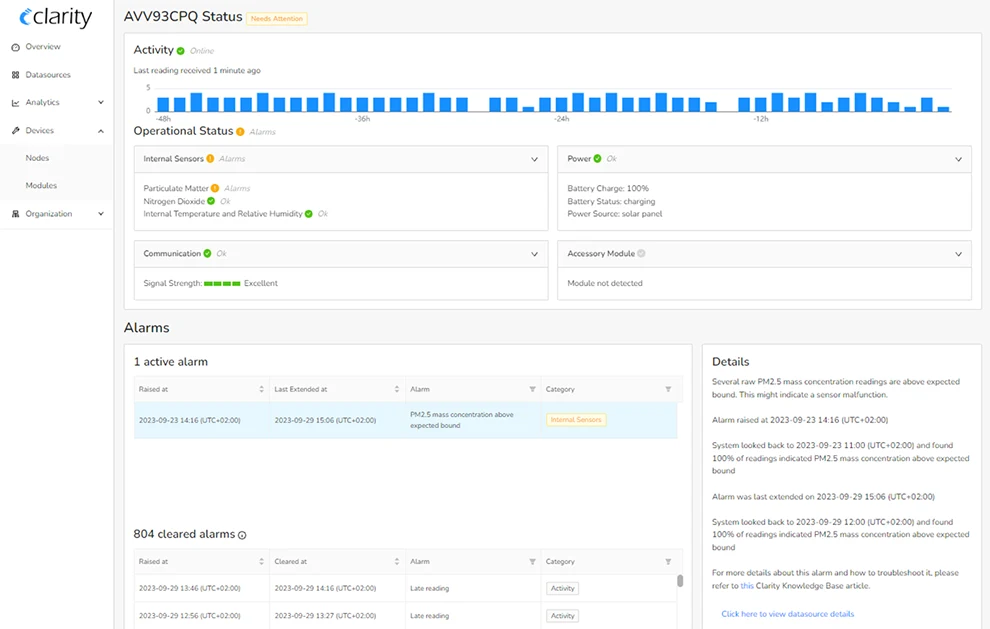Click the Datasources grid icon
This screenshot has height=629, width=990.
click(x=16, y=75)
